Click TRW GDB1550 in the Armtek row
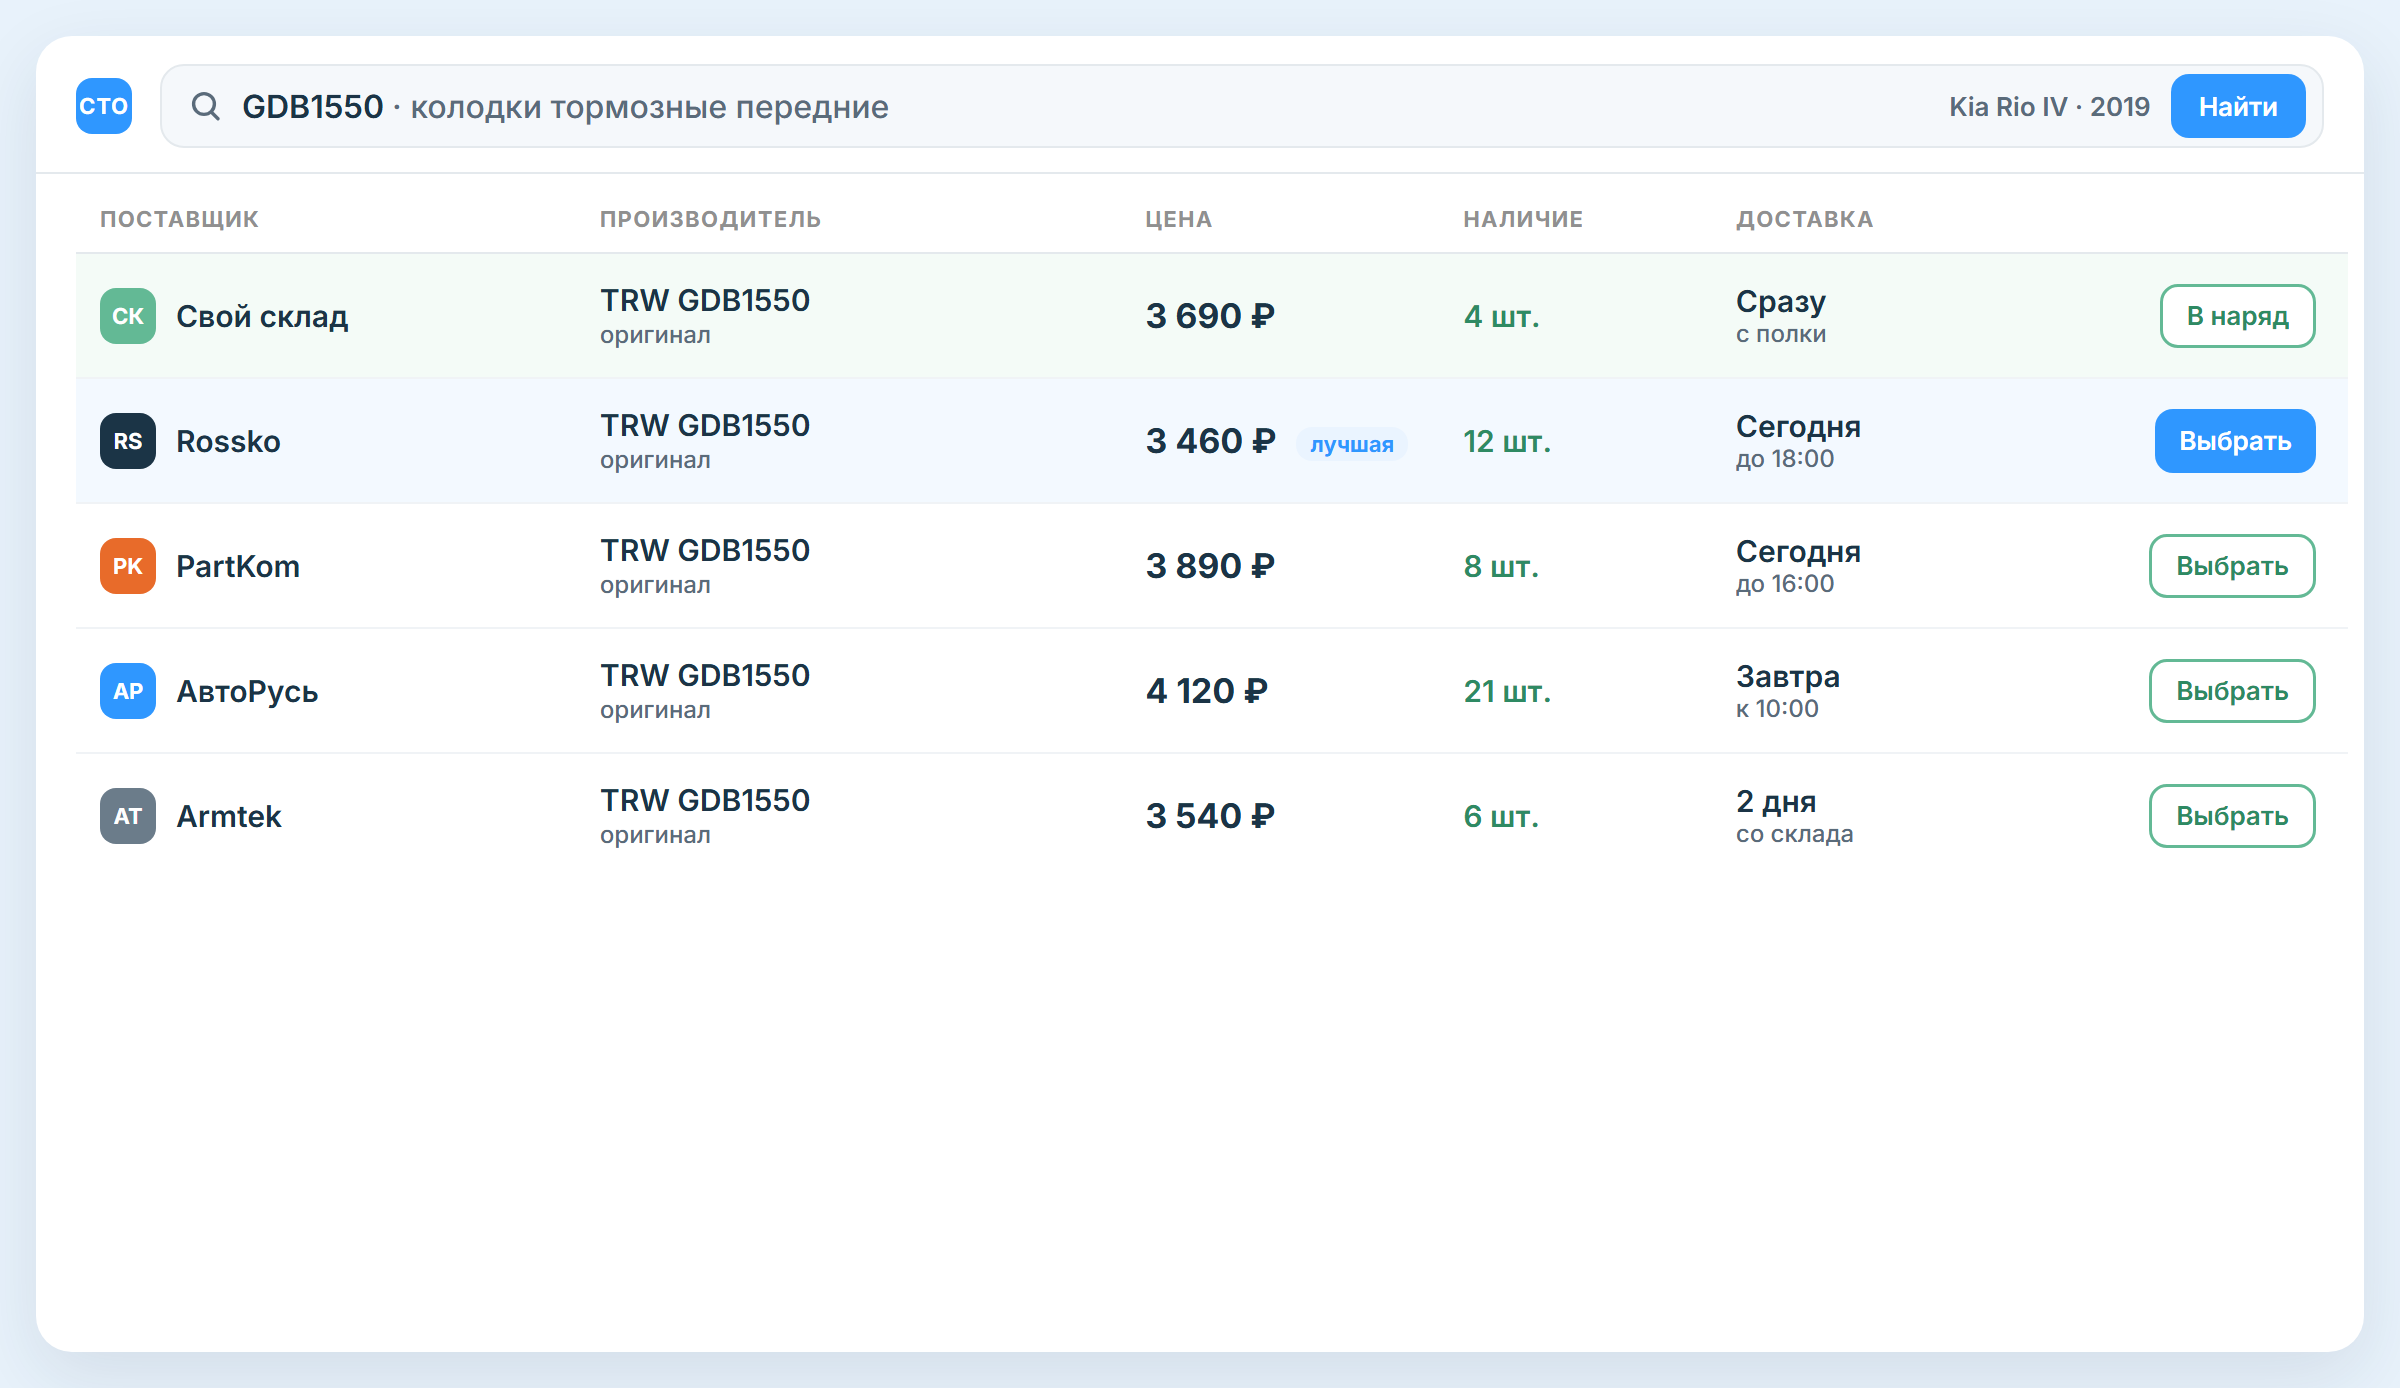Screen dimensions: 2400x1388 coord(705,800)
